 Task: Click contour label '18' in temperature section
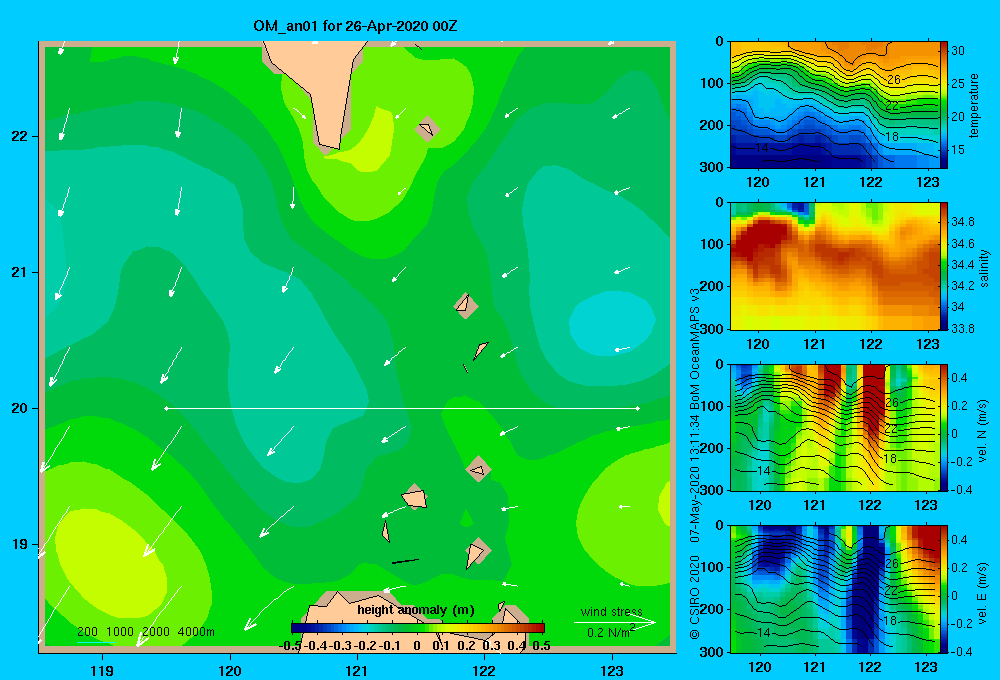[892, 137]
